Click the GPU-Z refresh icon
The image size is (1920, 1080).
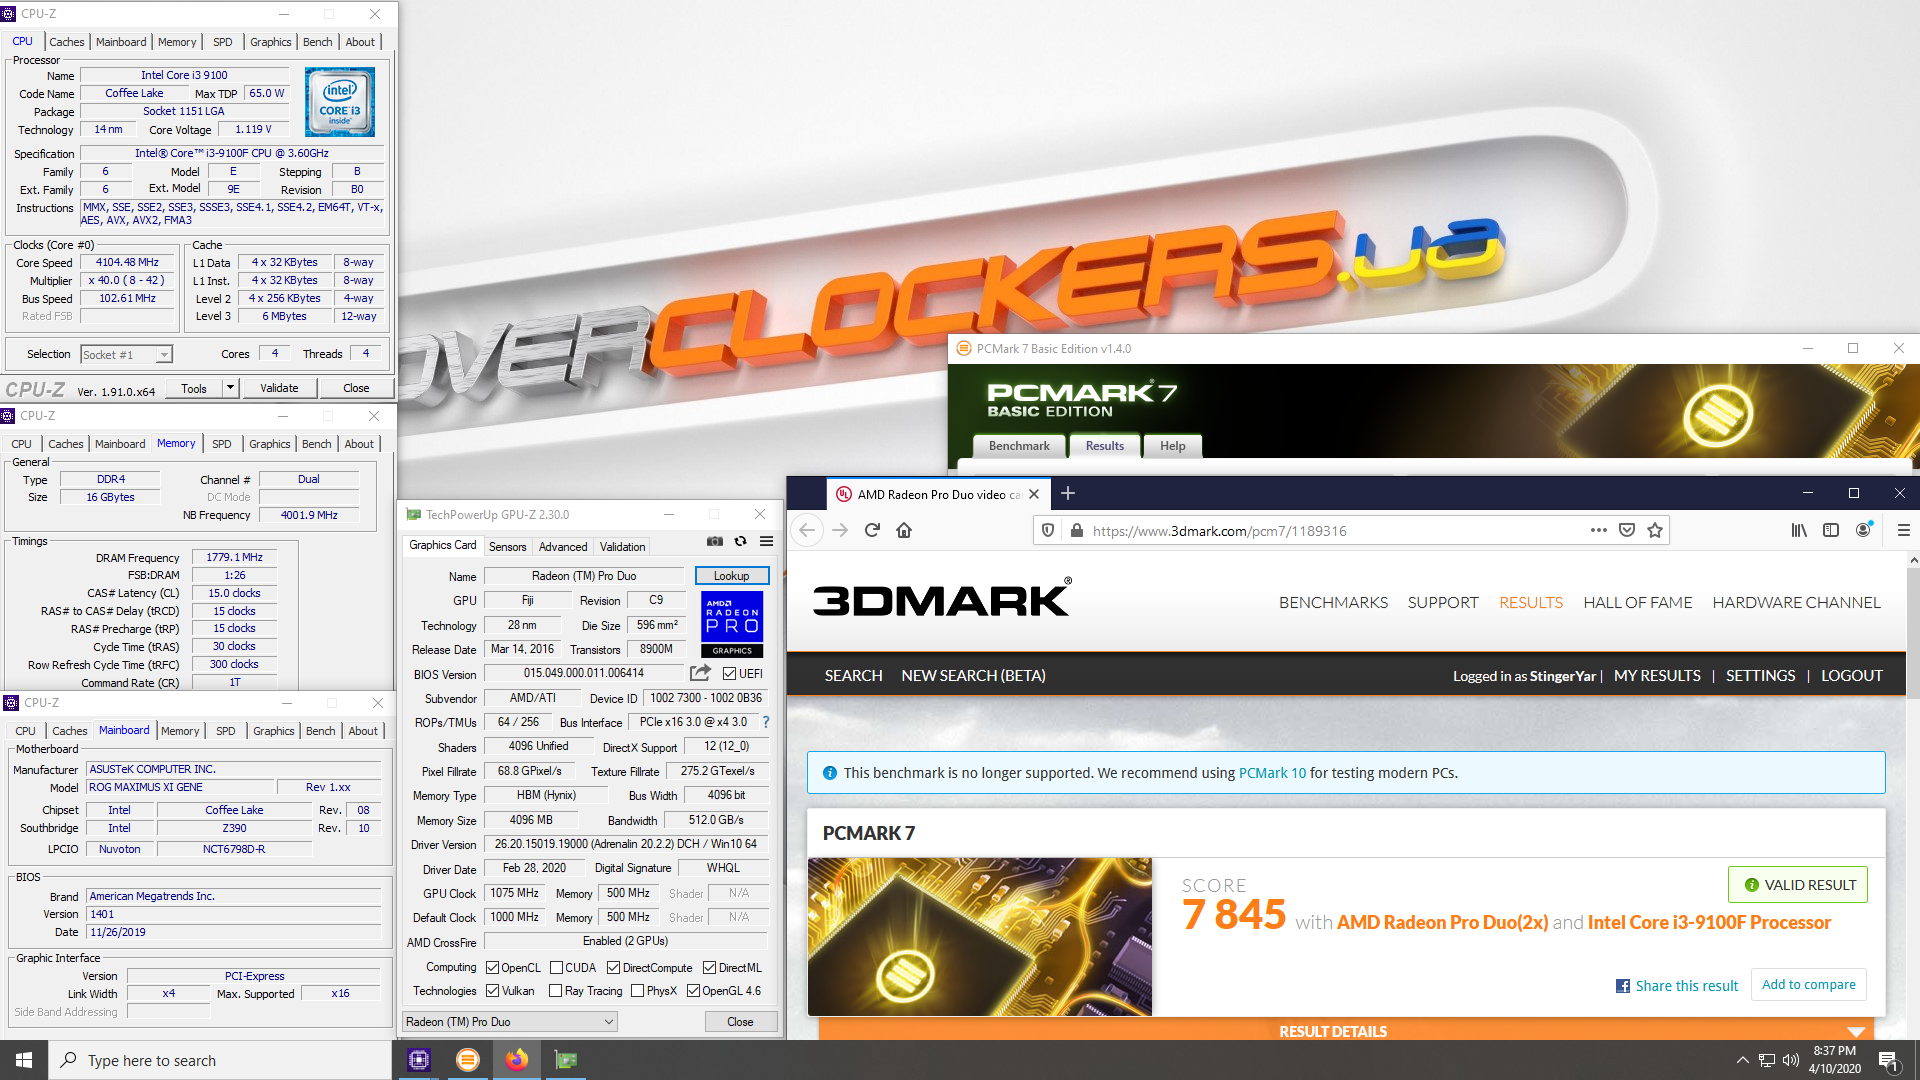(741, 541)
